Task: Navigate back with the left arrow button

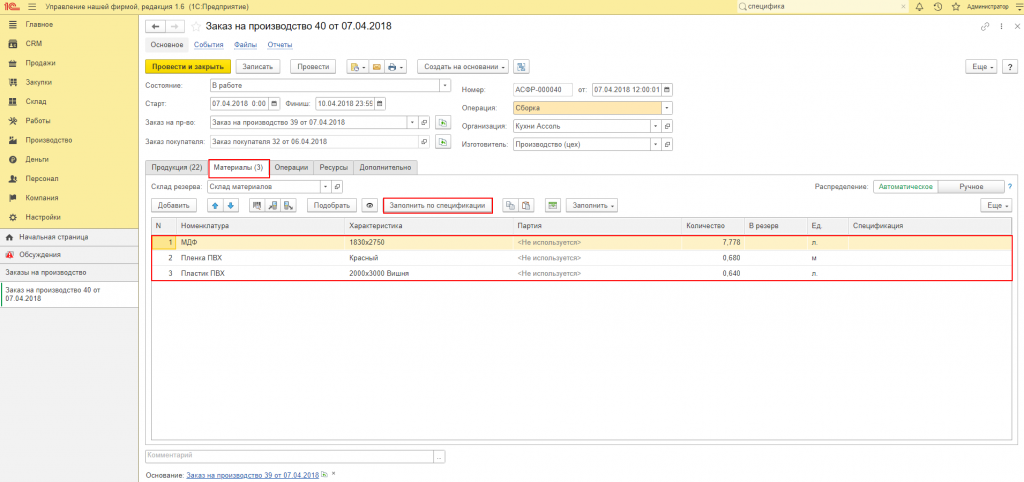Action: point(155,27)
